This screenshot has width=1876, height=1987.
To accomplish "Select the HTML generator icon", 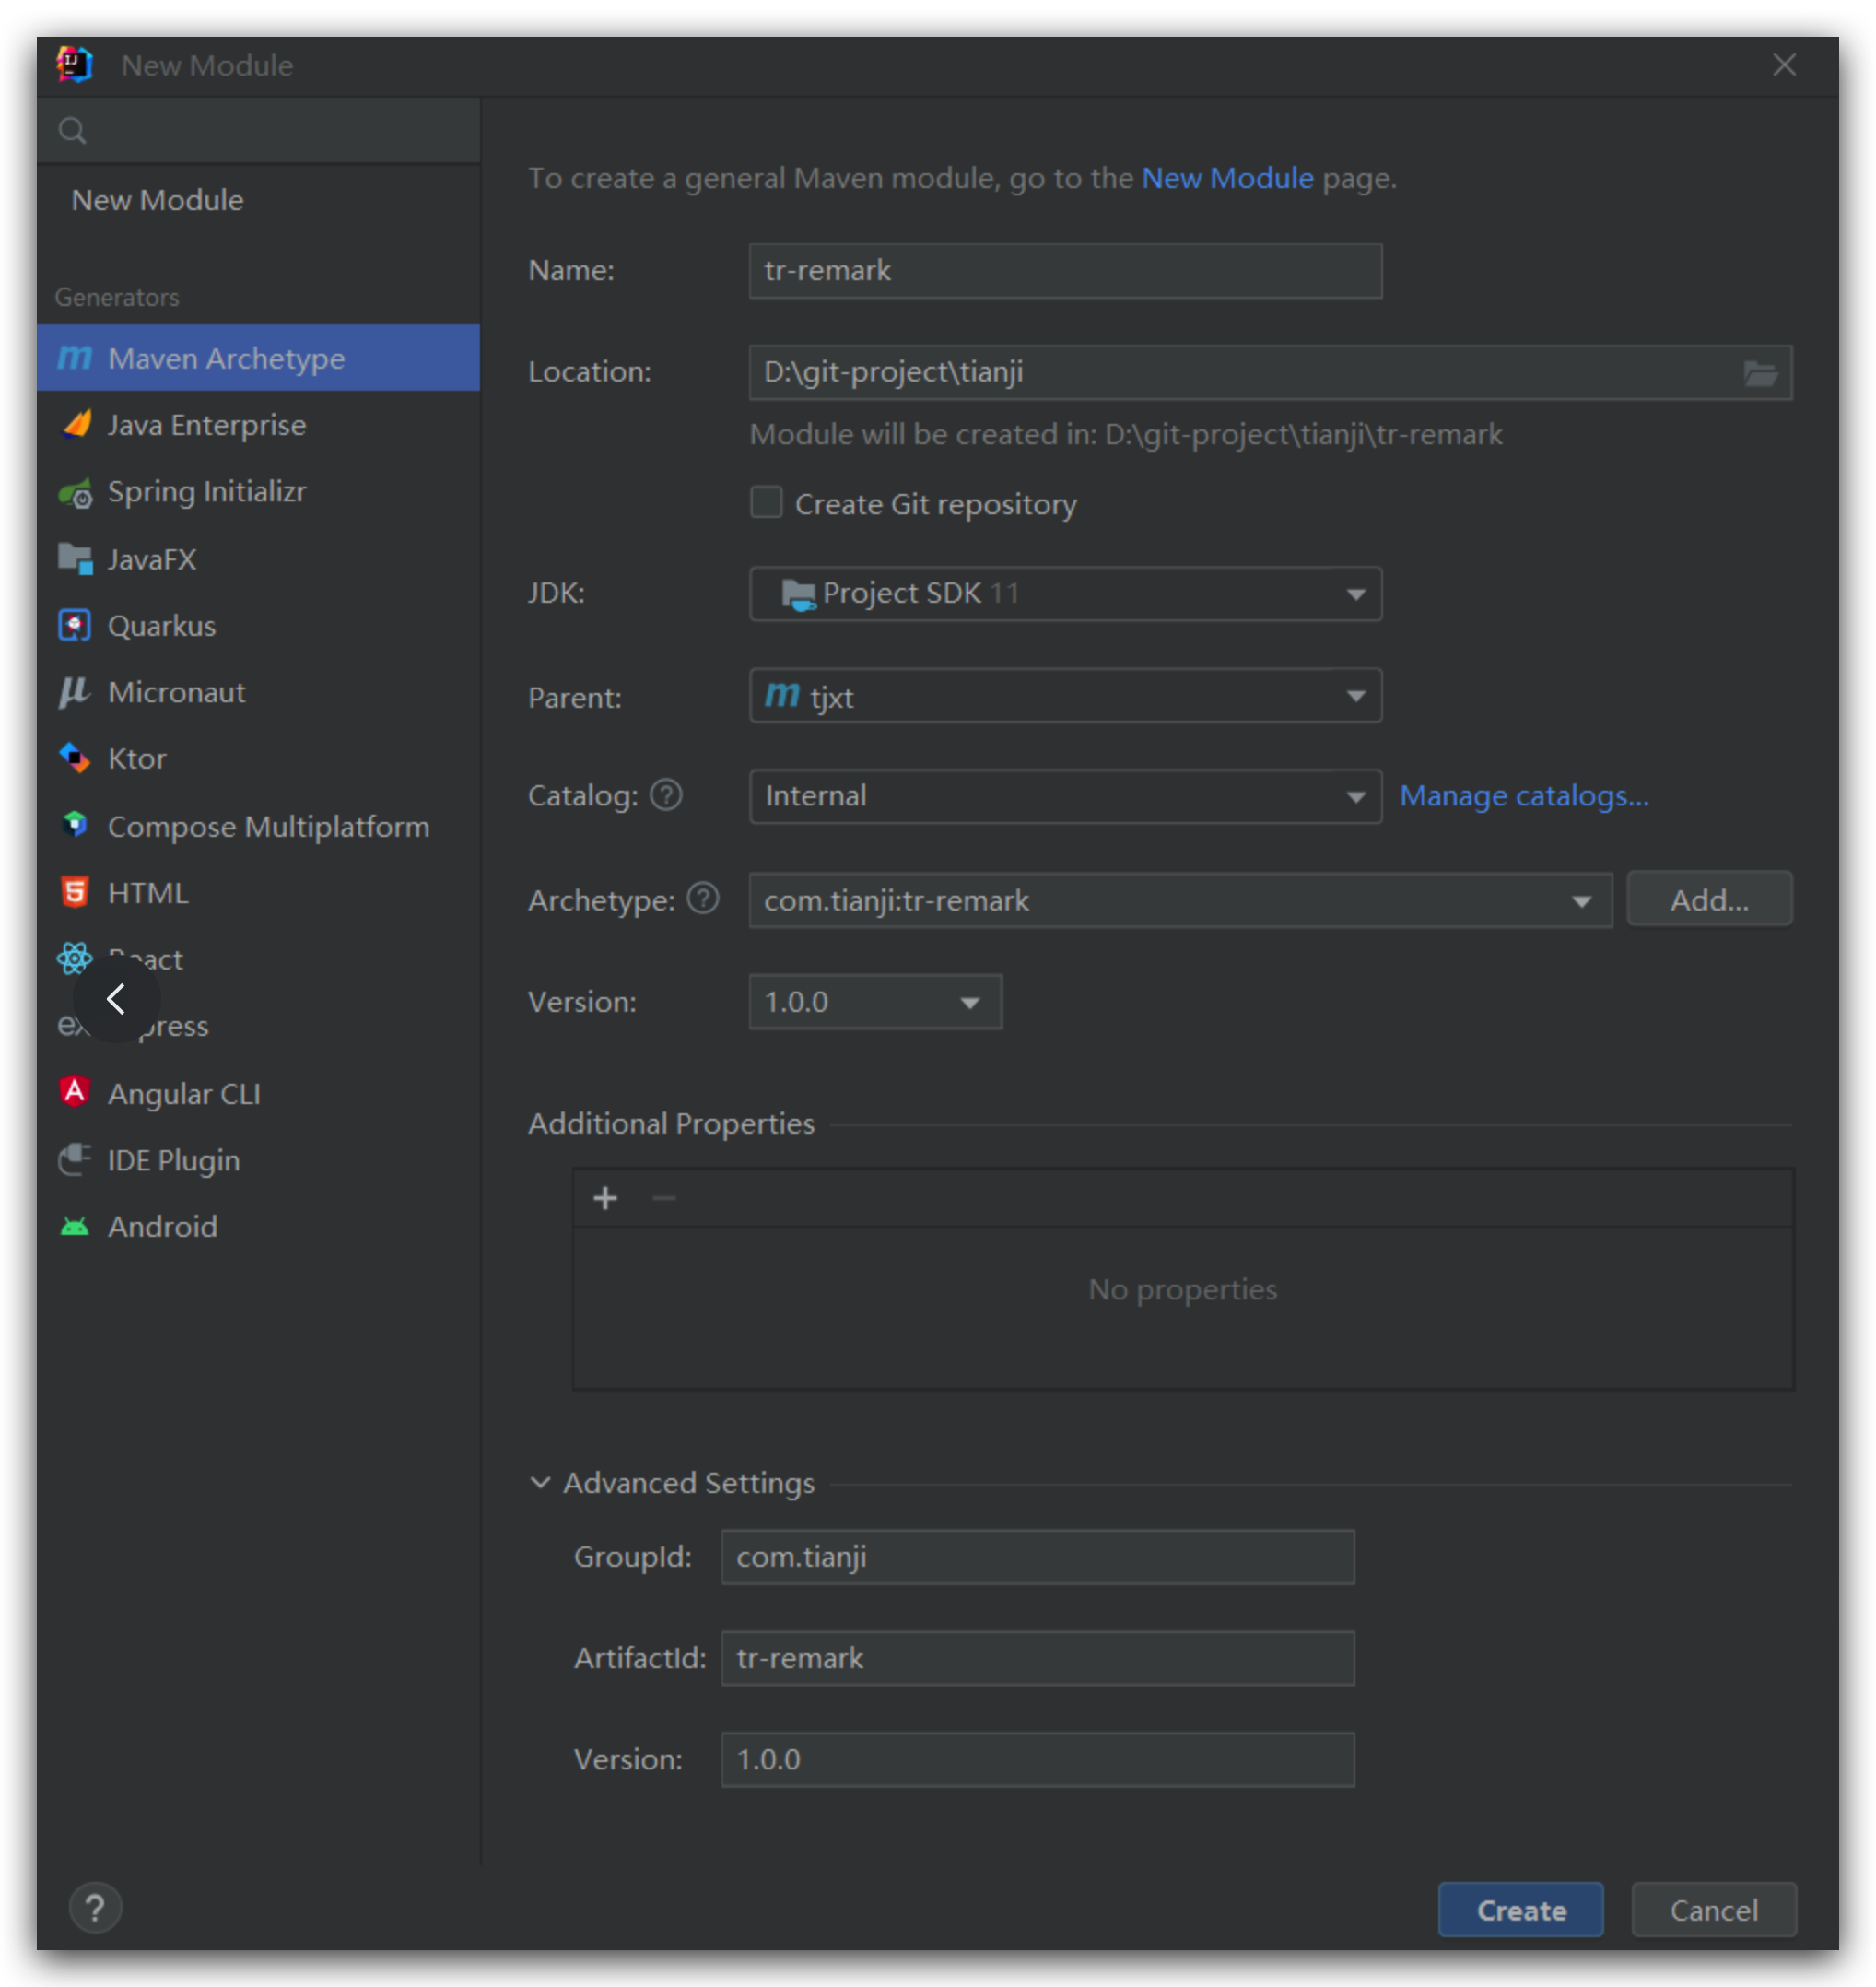I will (x=76, y=893).
